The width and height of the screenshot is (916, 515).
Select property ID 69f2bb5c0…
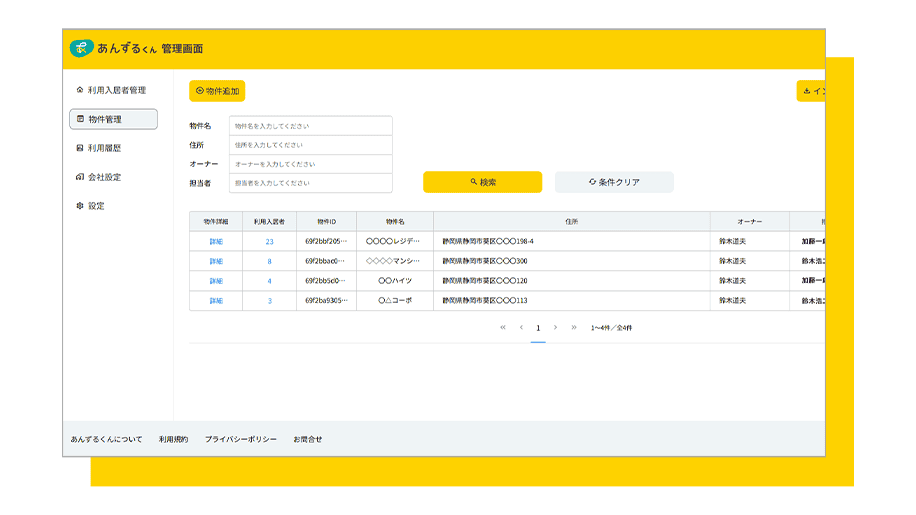325,281
